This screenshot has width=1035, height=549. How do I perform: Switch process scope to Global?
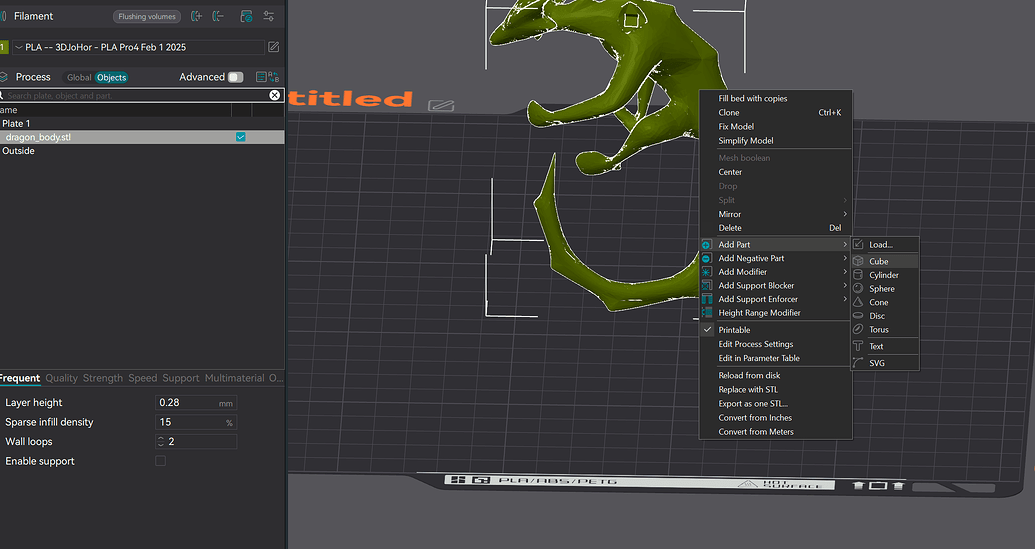(x=79, y=77)
